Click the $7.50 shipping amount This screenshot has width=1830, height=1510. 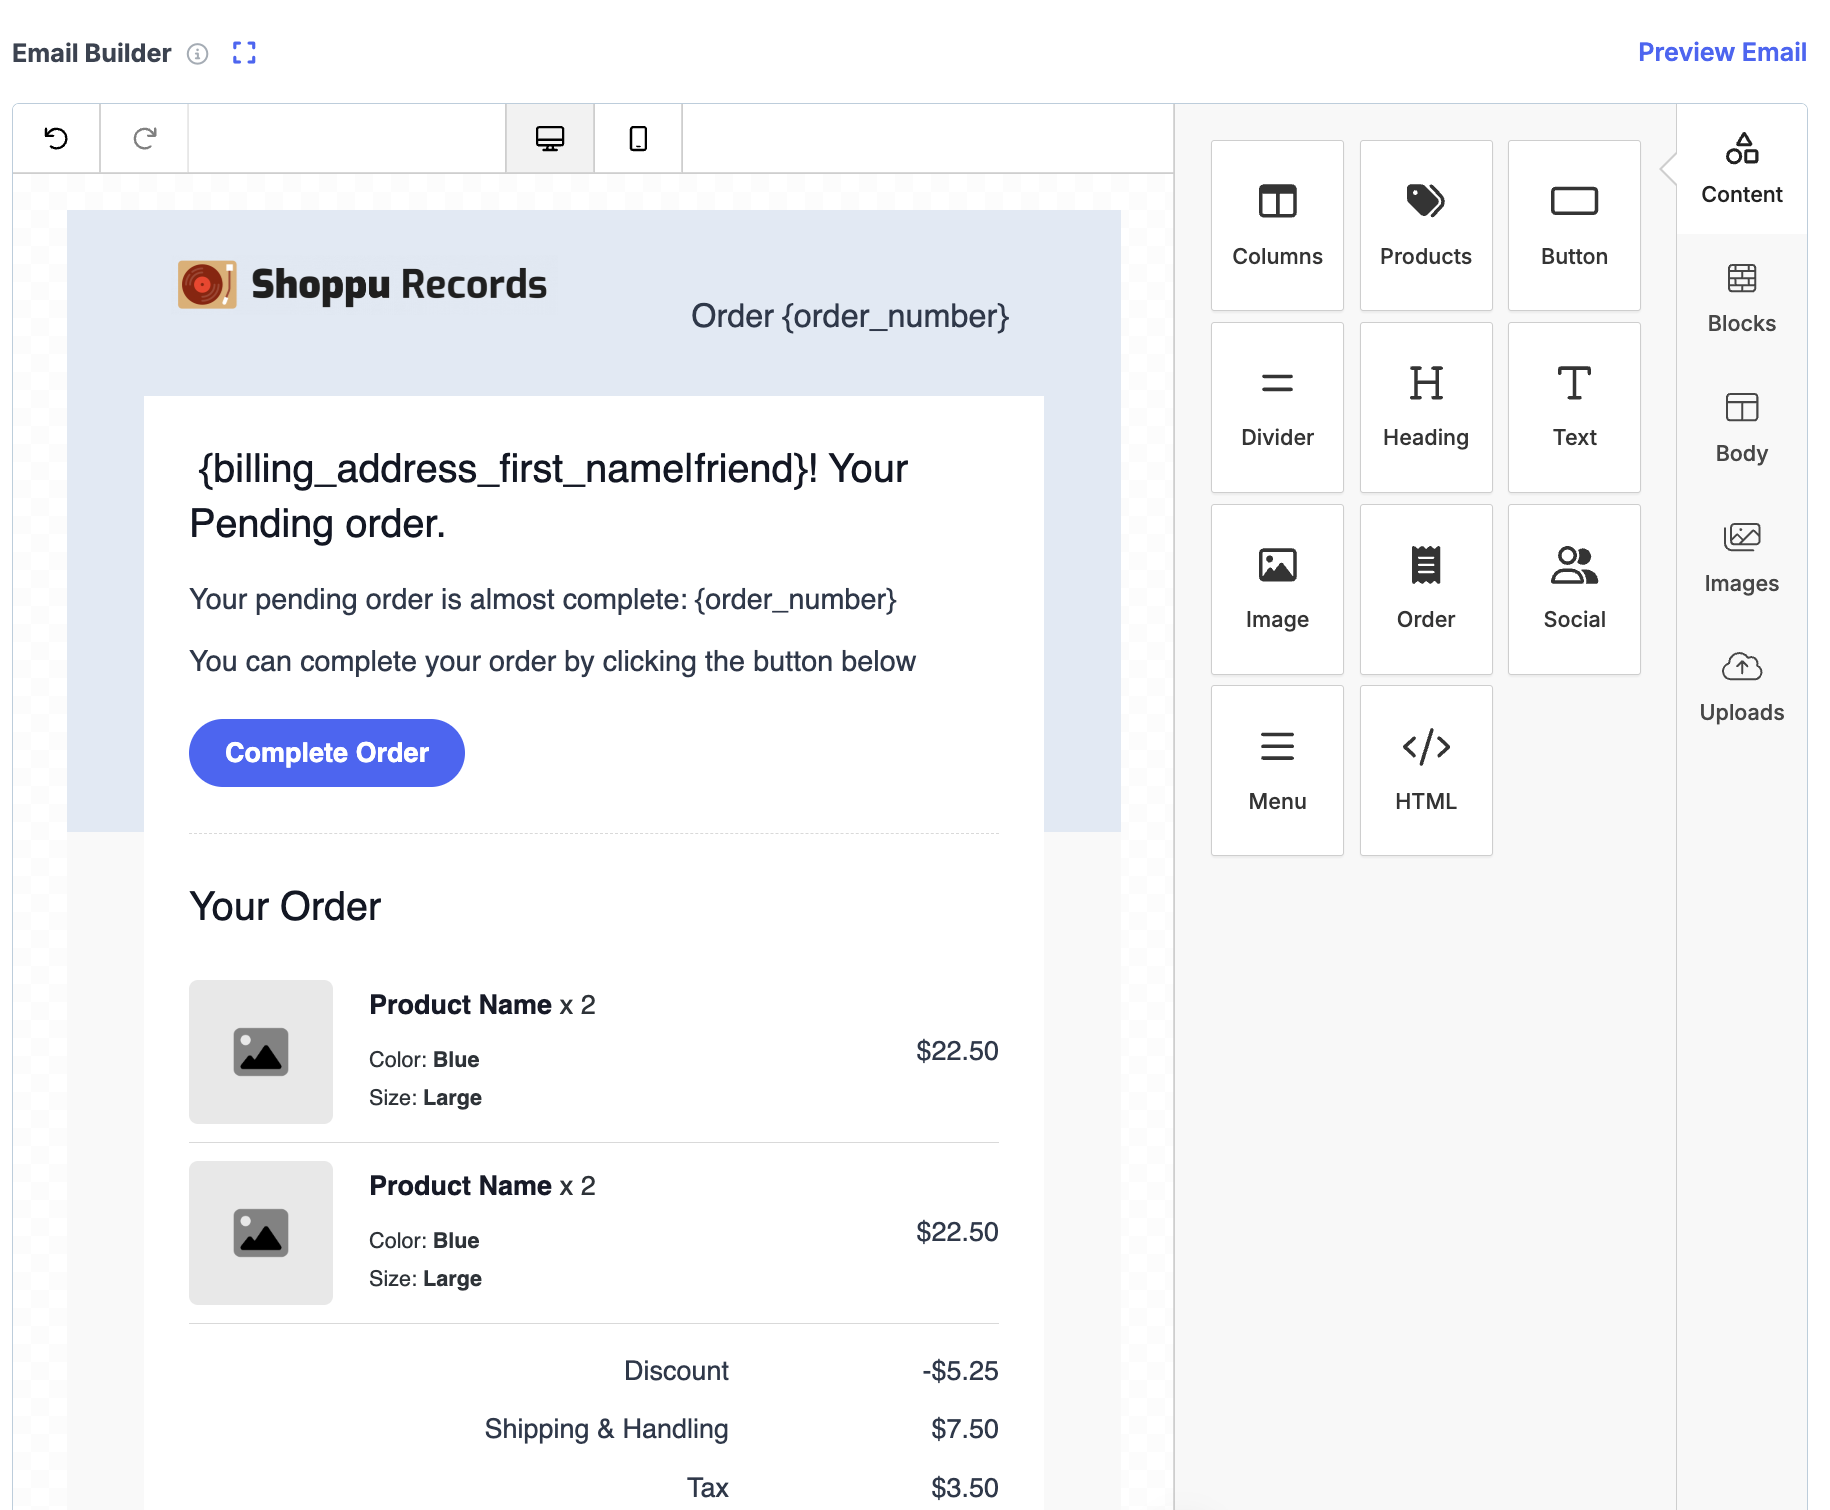pyautogui.click(x=964, y=1429)
